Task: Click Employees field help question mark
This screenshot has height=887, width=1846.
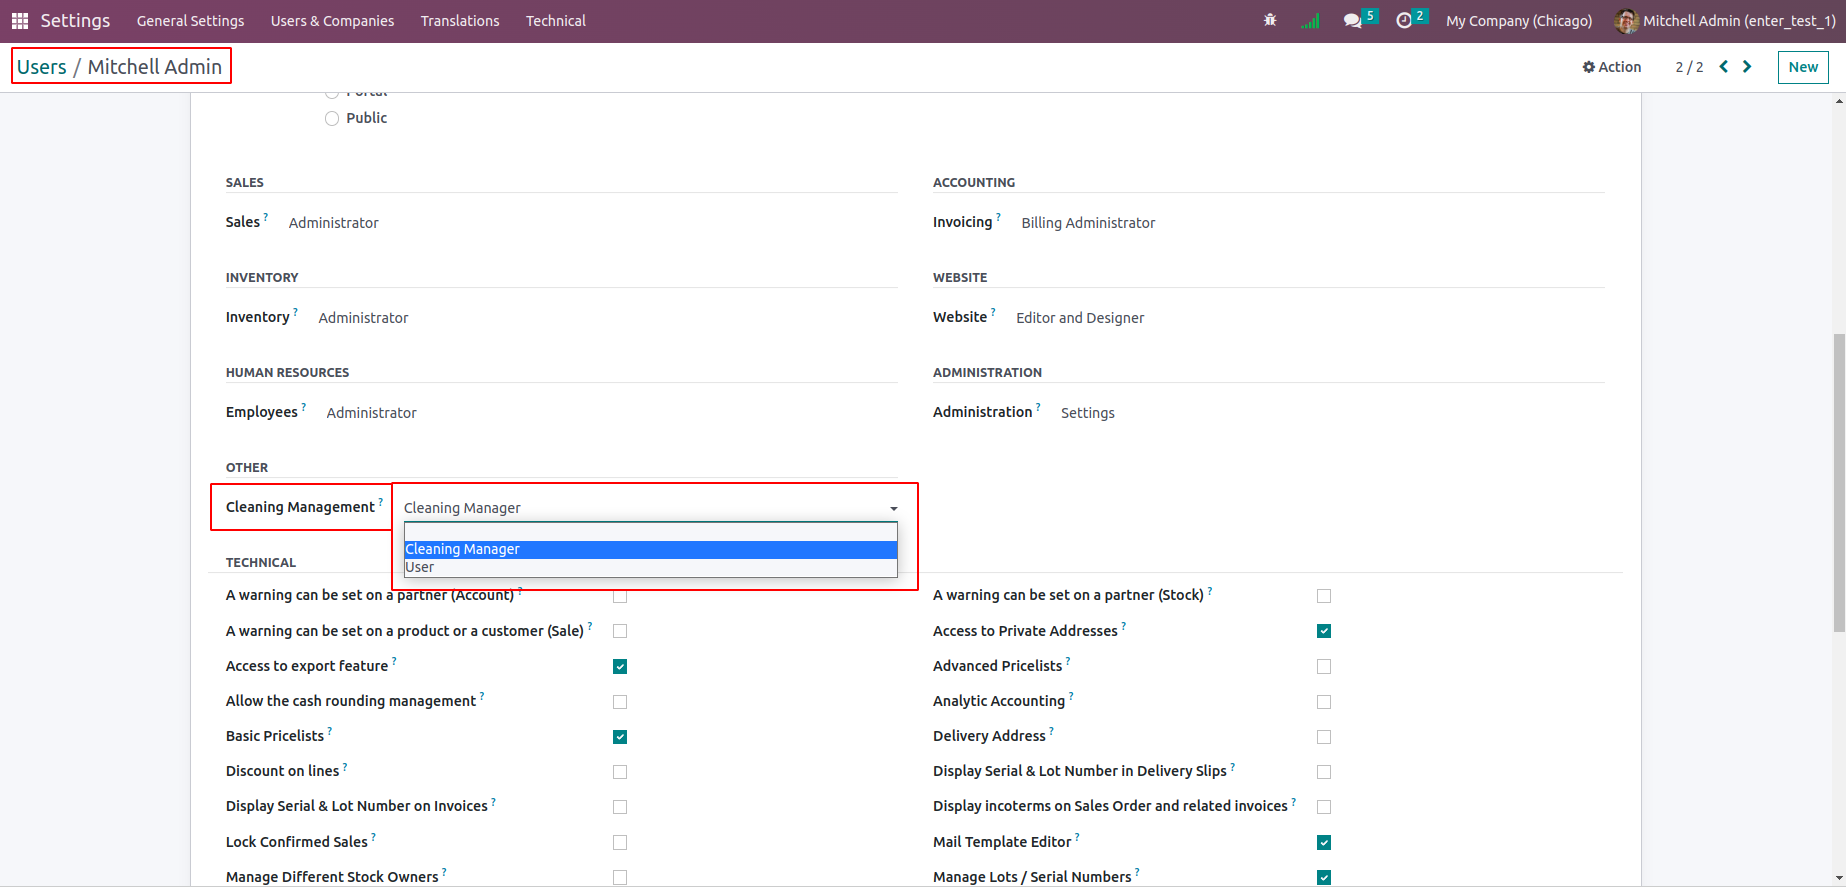Action: click(x=303, y=406)
